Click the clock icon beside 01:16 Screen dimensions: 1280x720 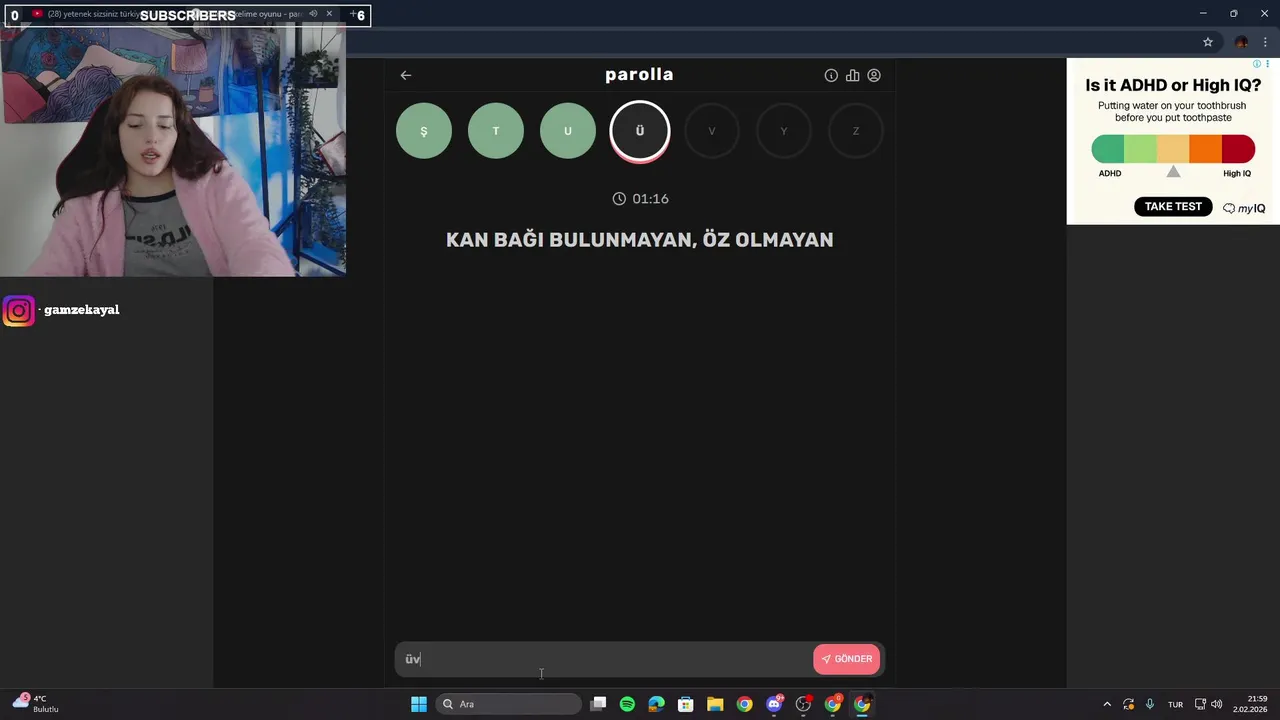(x=619, y=199)
